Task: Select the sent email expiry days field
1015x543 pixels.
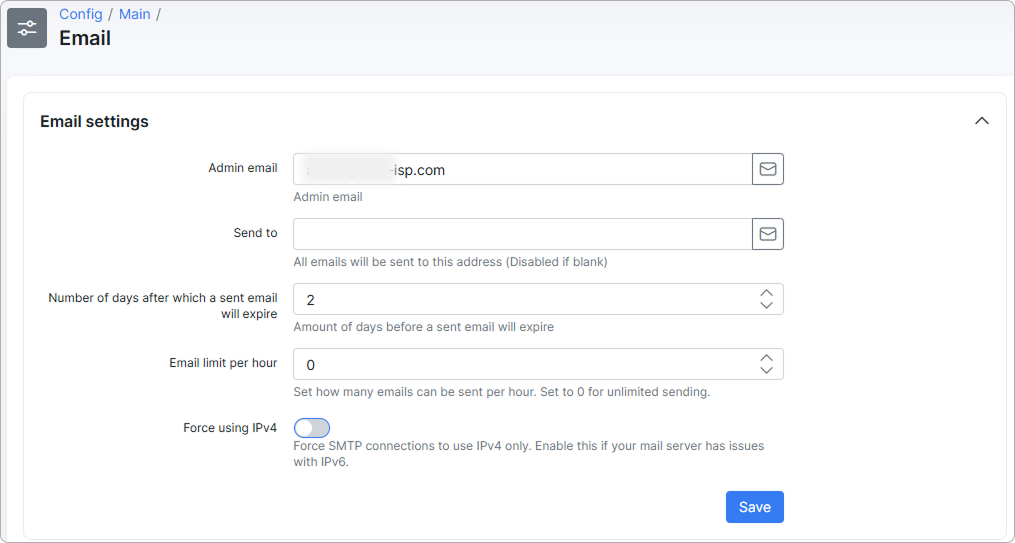Action: coord(539,299)
